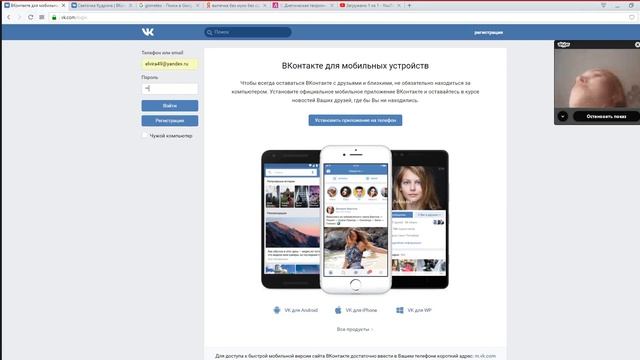Open the регистрация link in the header

[488, 32]
